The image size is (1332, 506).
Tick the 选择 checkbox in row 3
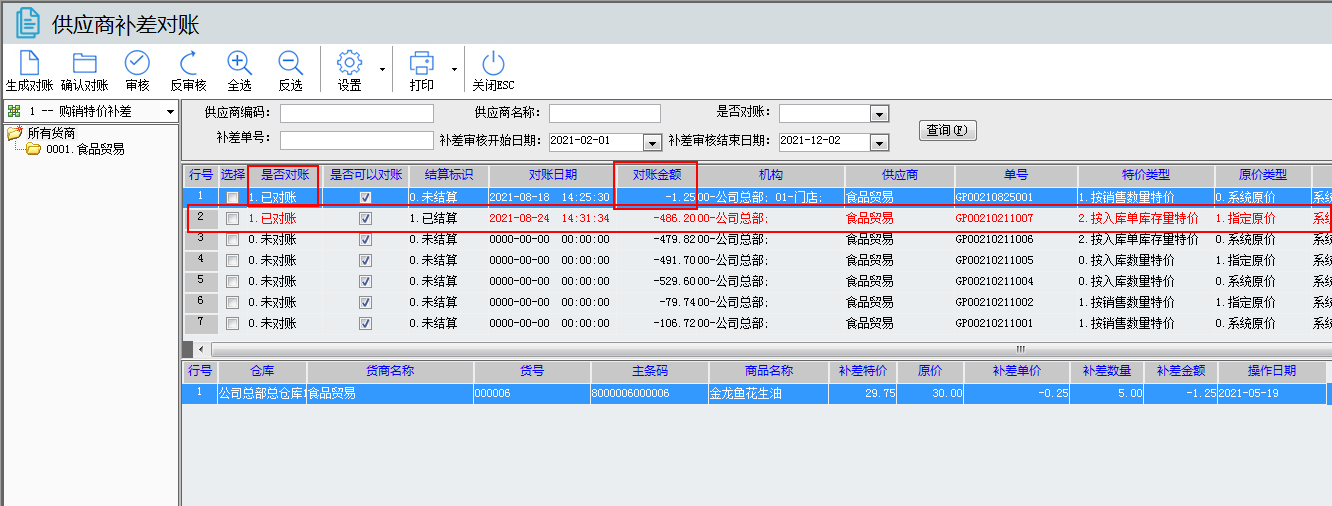pos(232,239)
